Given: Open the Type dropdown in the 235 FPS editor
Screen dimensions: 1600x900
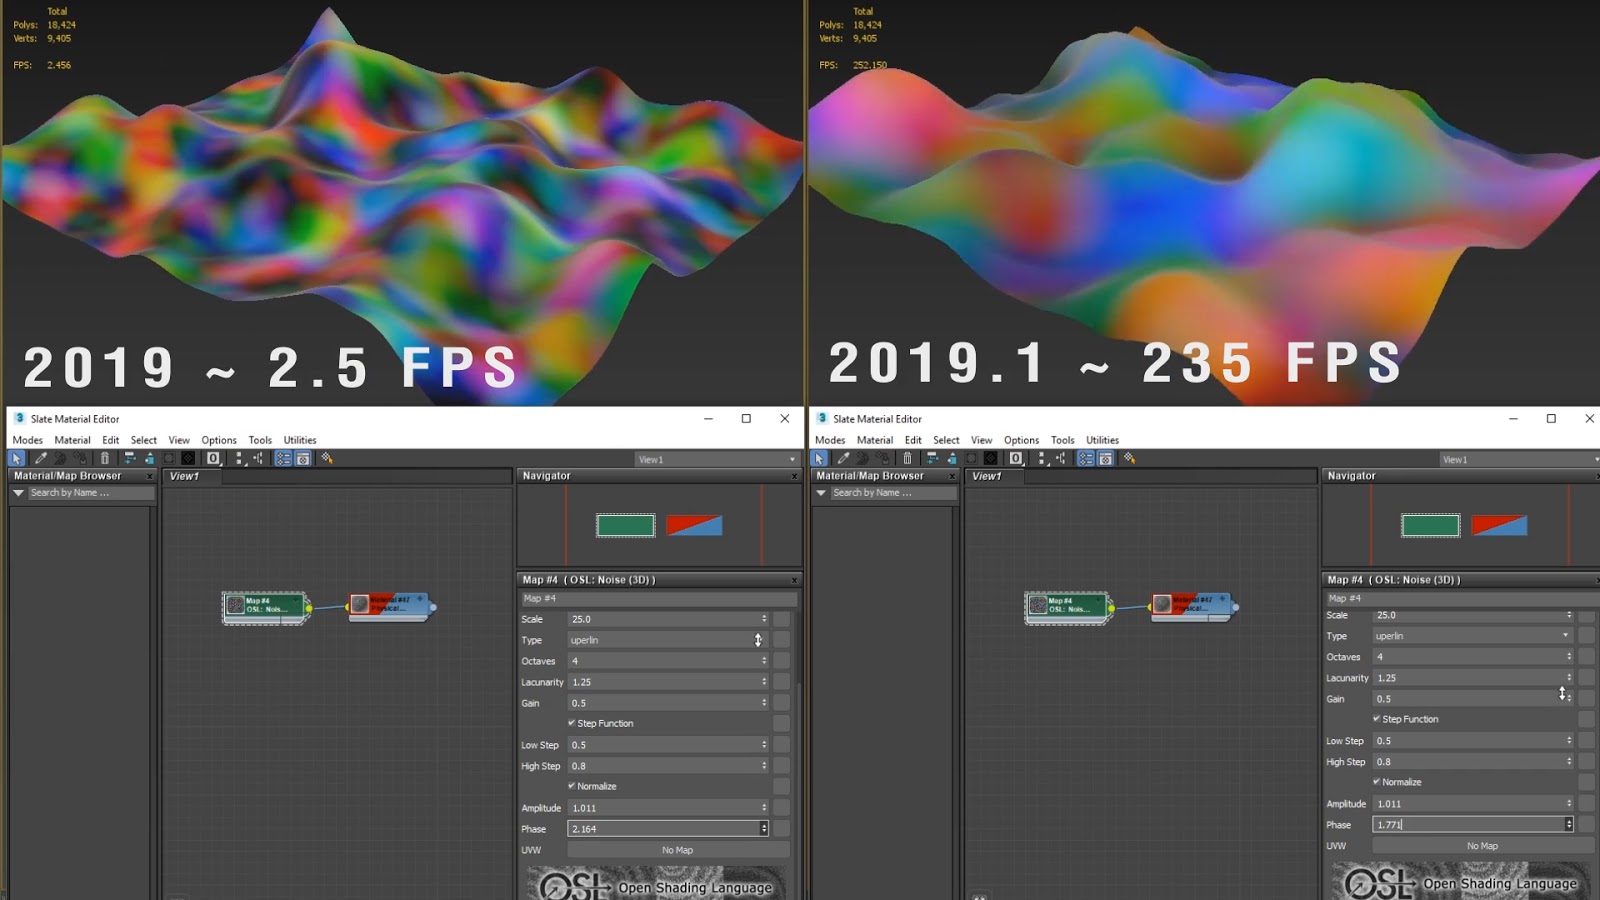Looking at the screenshot, I should pyautogui.click(x=1473, y=636).
